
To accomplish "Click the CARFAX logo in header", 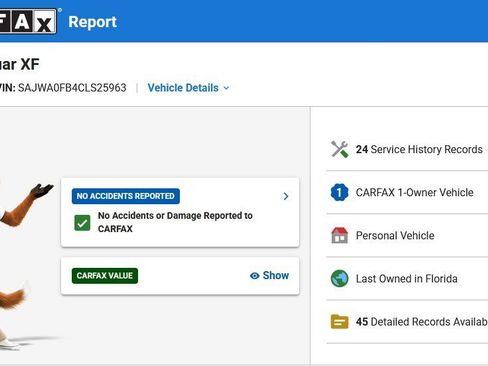I will coord(28,21).
